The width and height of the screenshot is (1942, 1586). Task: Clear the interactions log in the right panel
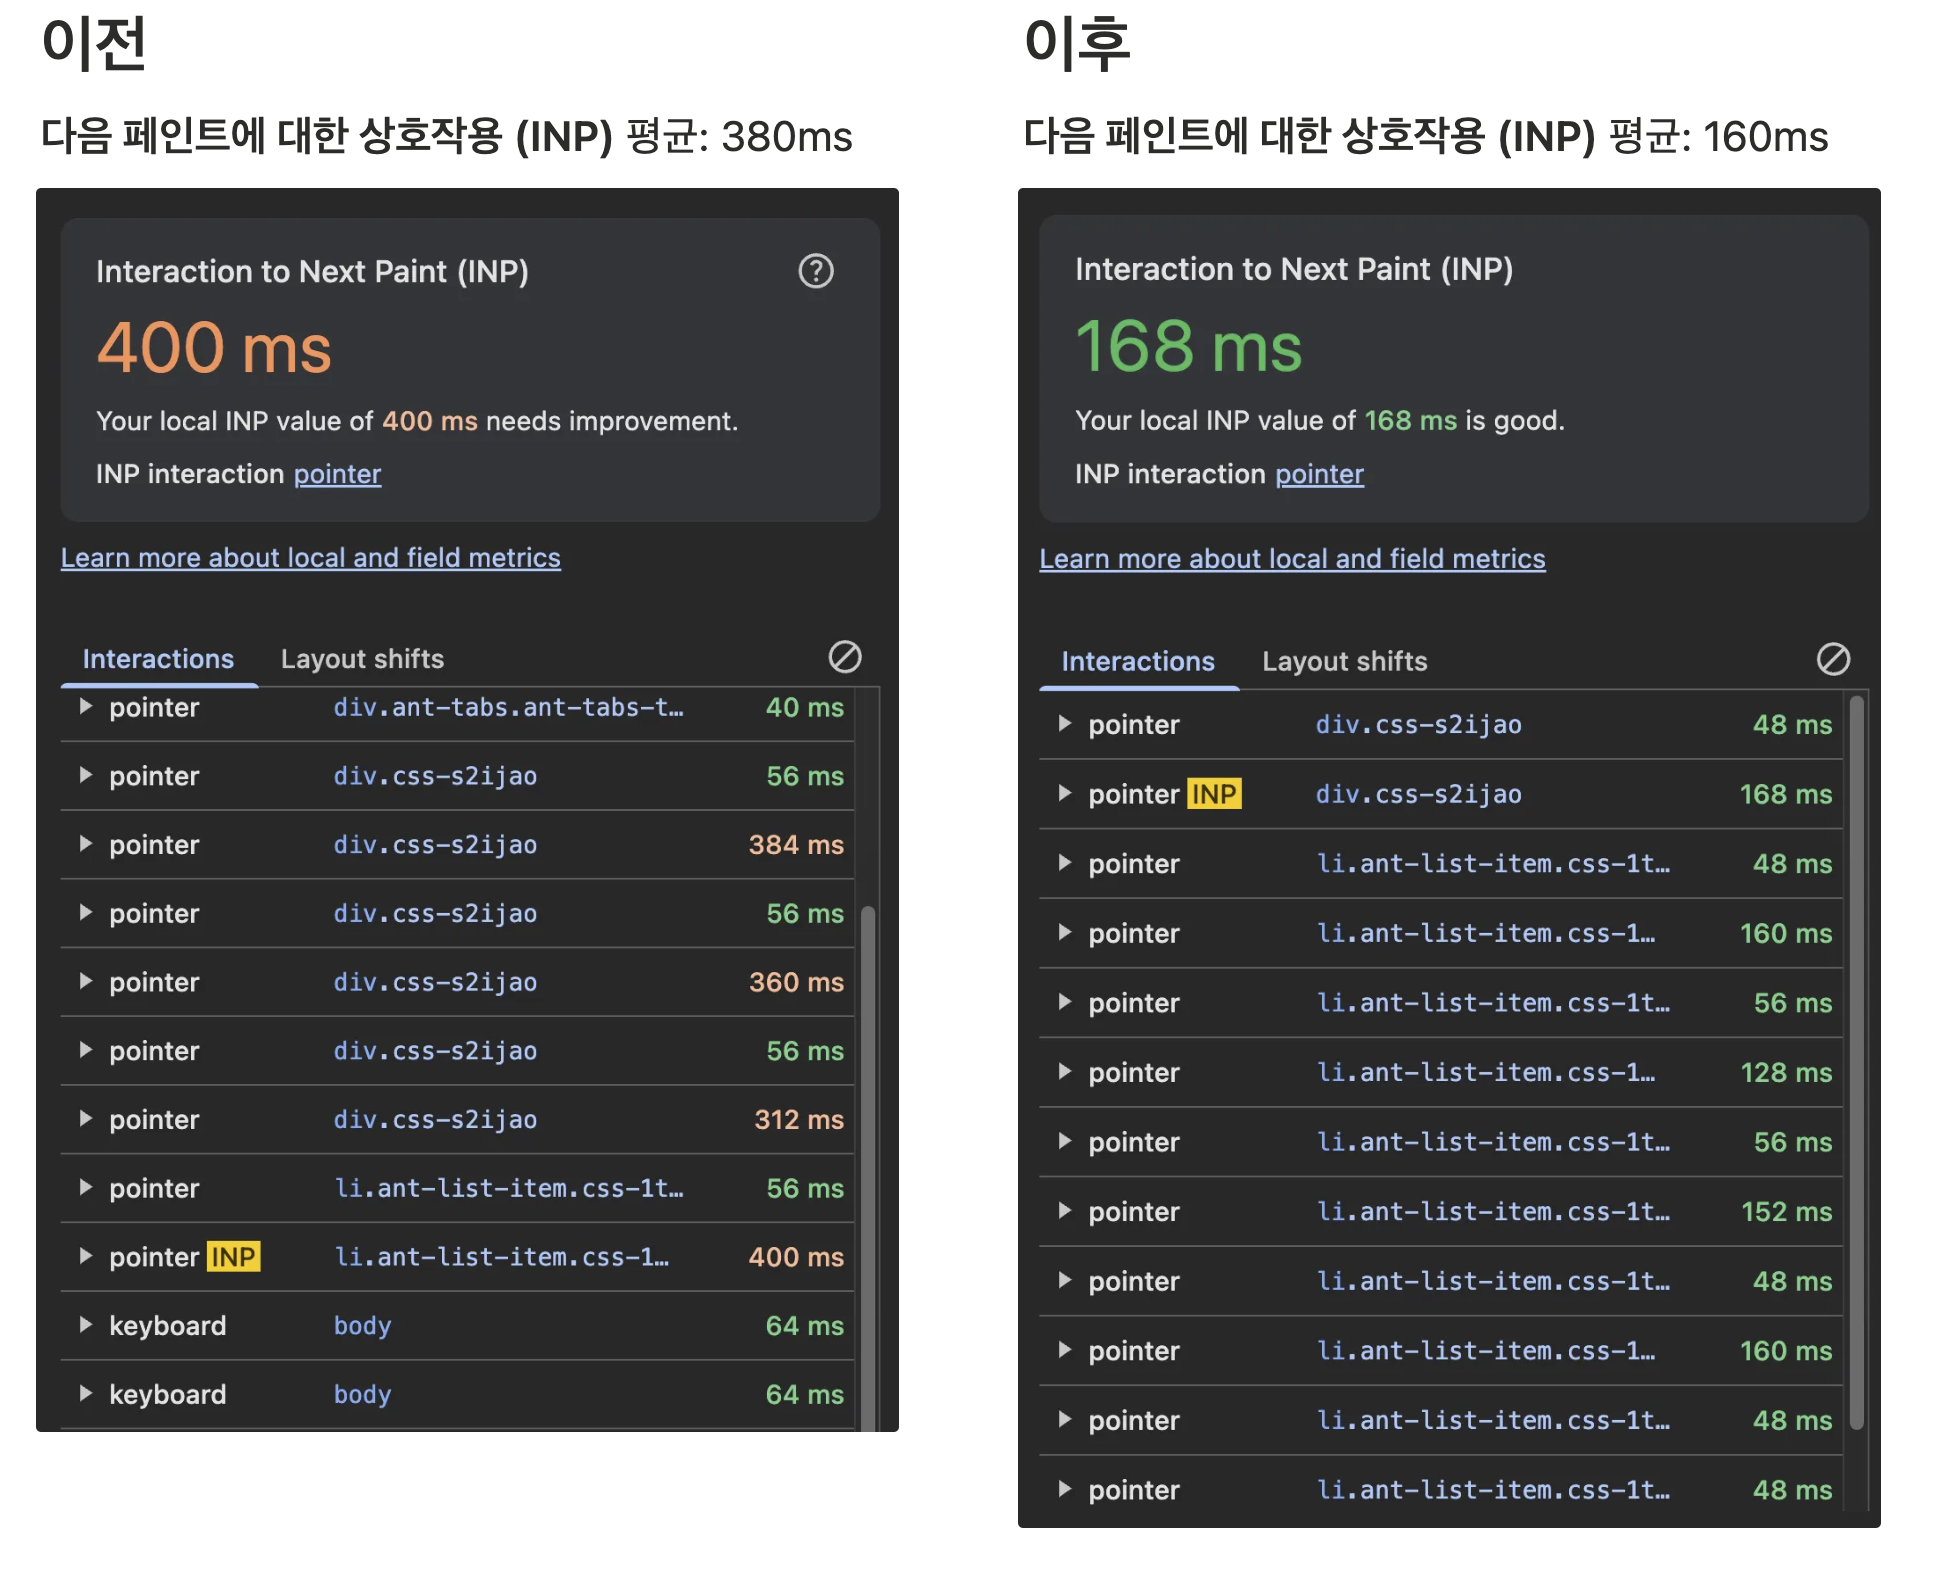click(x=1832, y=659)
